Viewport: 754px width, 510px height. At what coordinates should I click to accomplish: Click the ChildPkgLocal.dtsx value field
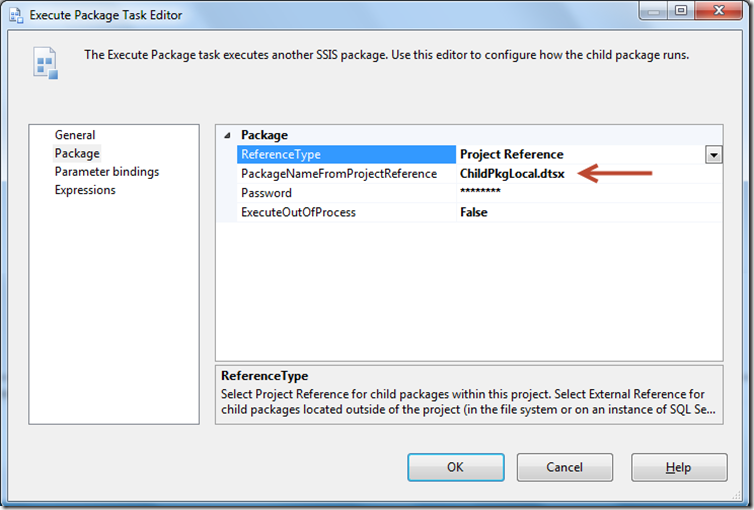[512, 174]
